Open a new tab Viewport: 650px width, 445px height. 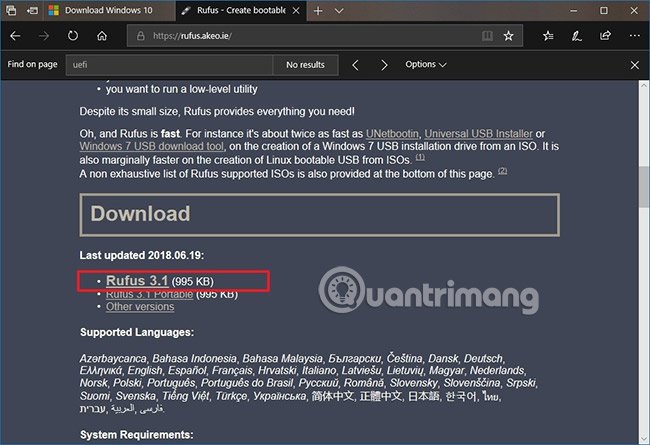[x=318, y=11]
